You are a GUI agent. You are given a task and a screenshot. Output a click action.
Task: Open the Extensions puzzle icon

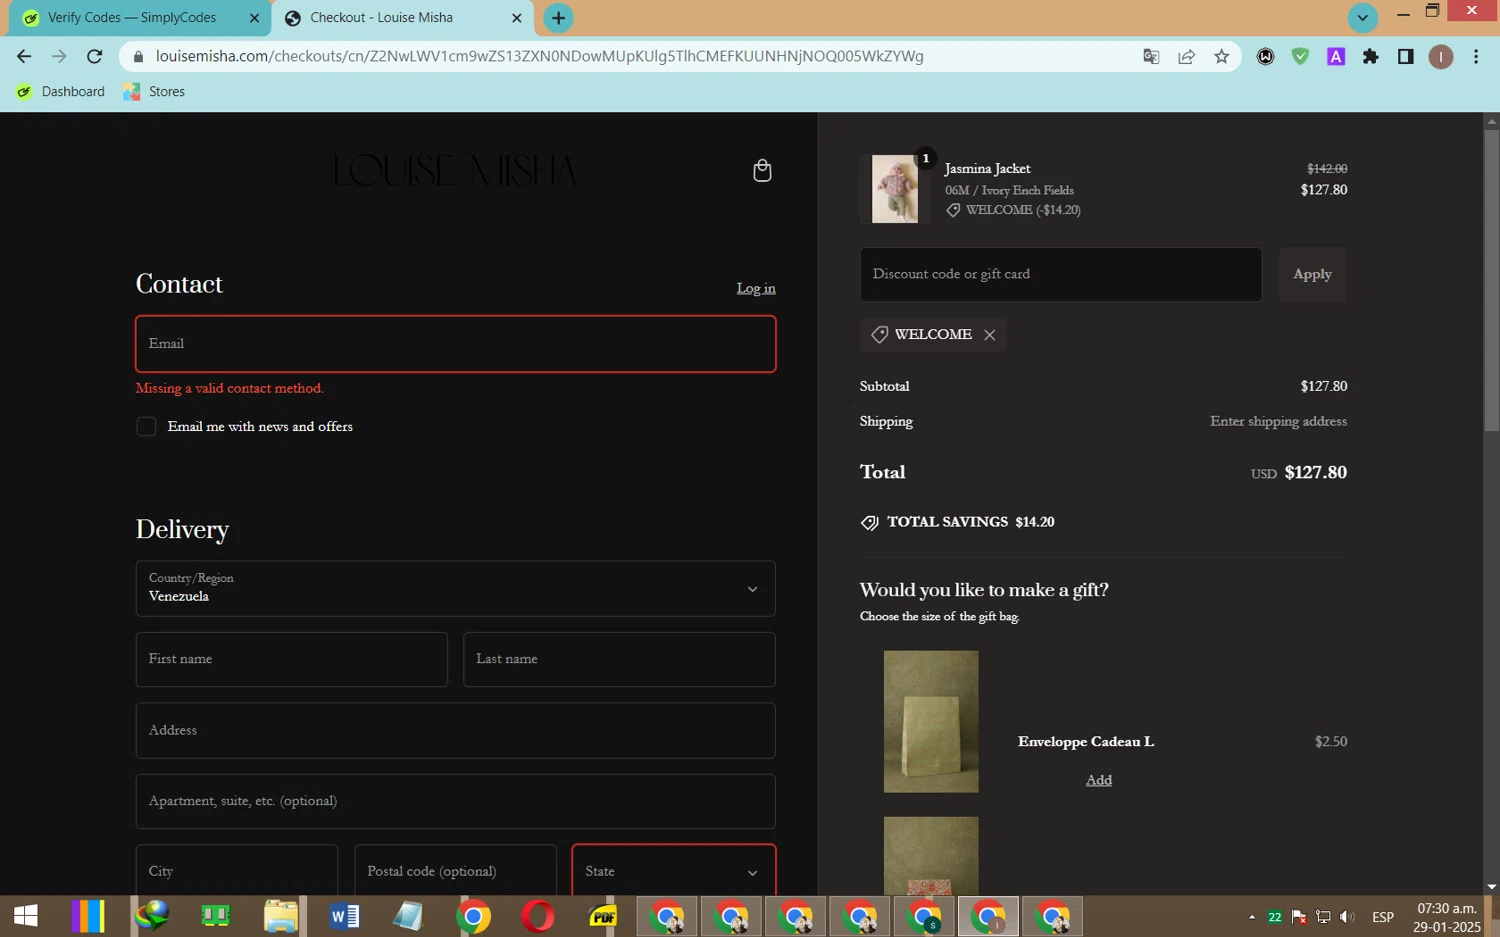click(1370, 57)
